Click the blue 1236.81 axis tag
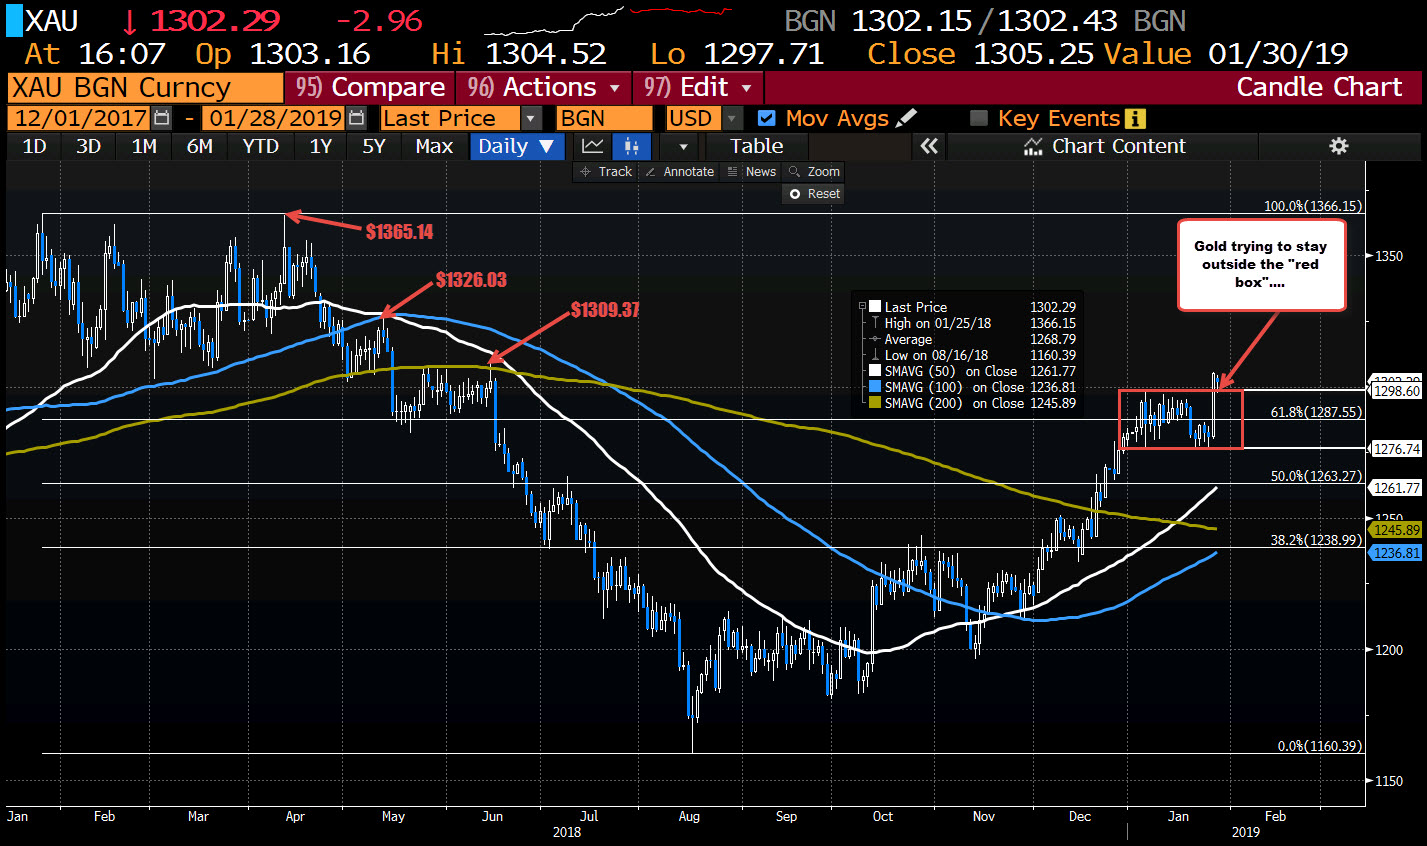1427x846 pixels. tap(1397, 553)
